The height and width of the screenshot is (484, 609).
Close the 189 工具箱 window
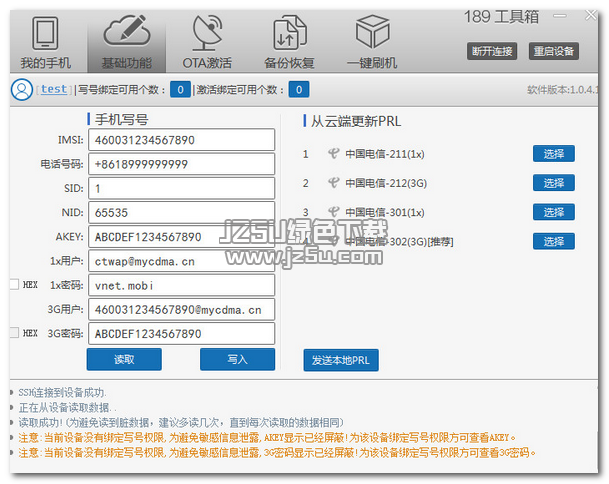click(x=591, y=16)
